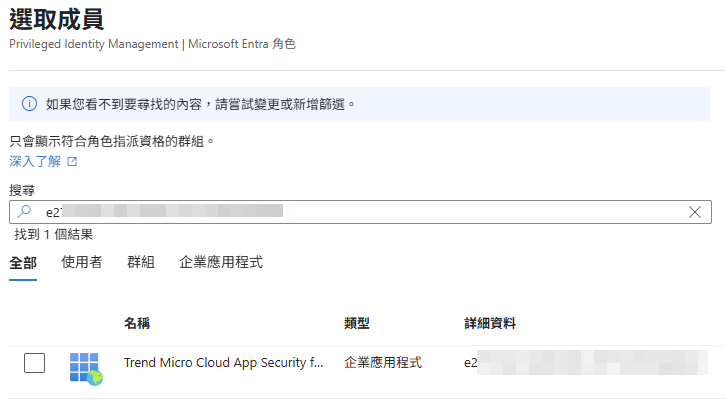Tick the checkbox for the Trend Micro app
Screen dimensions: 725x420
tap(35, 363)
